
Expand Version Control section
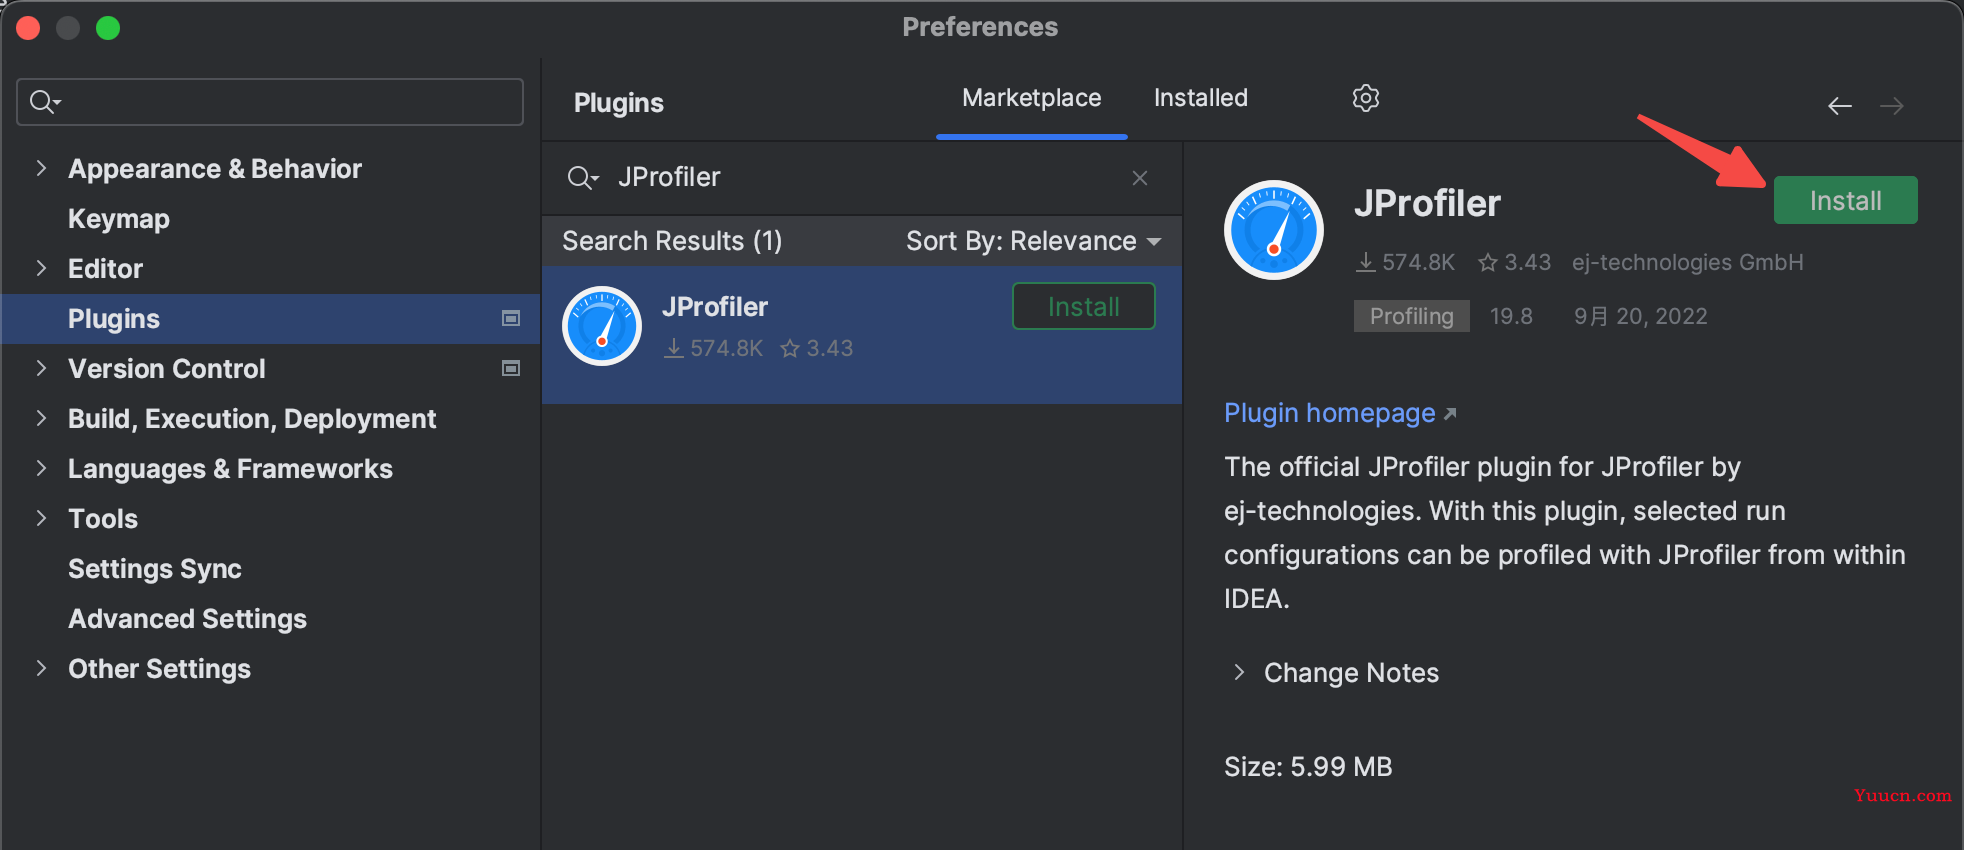point(41,368)
